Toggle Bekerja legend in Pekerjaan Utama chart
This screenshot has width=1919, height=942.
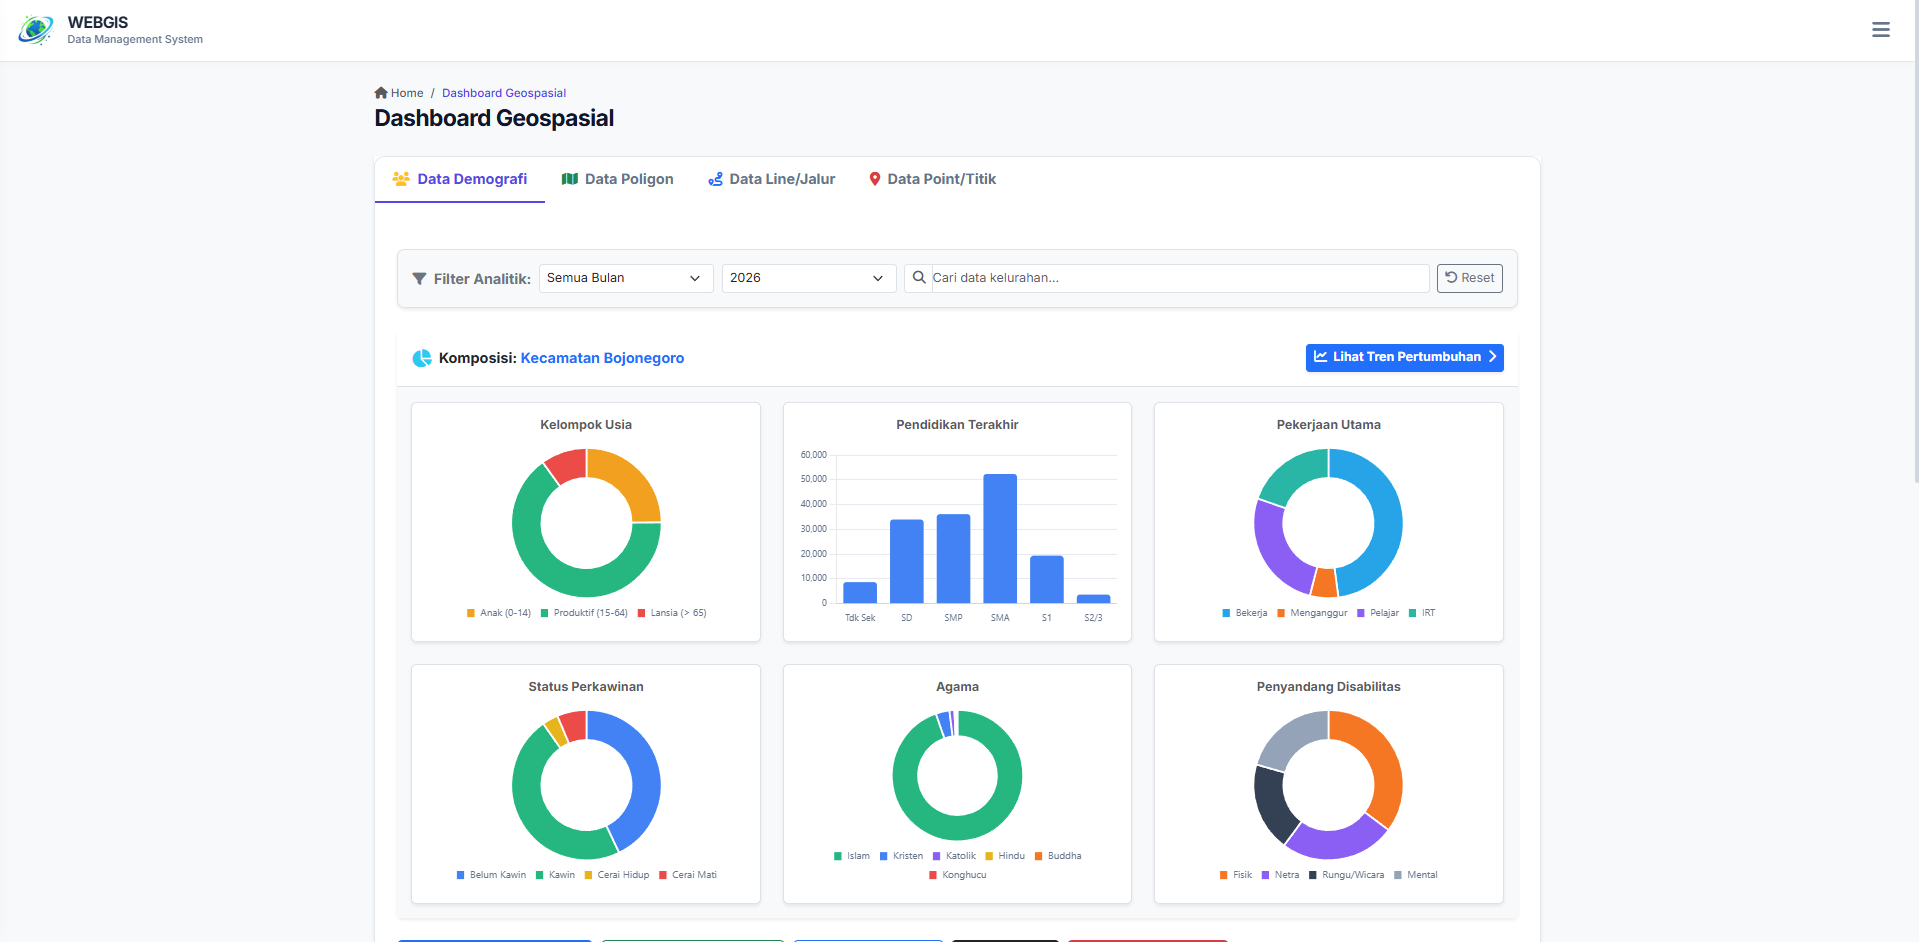tap(1244, 613)
